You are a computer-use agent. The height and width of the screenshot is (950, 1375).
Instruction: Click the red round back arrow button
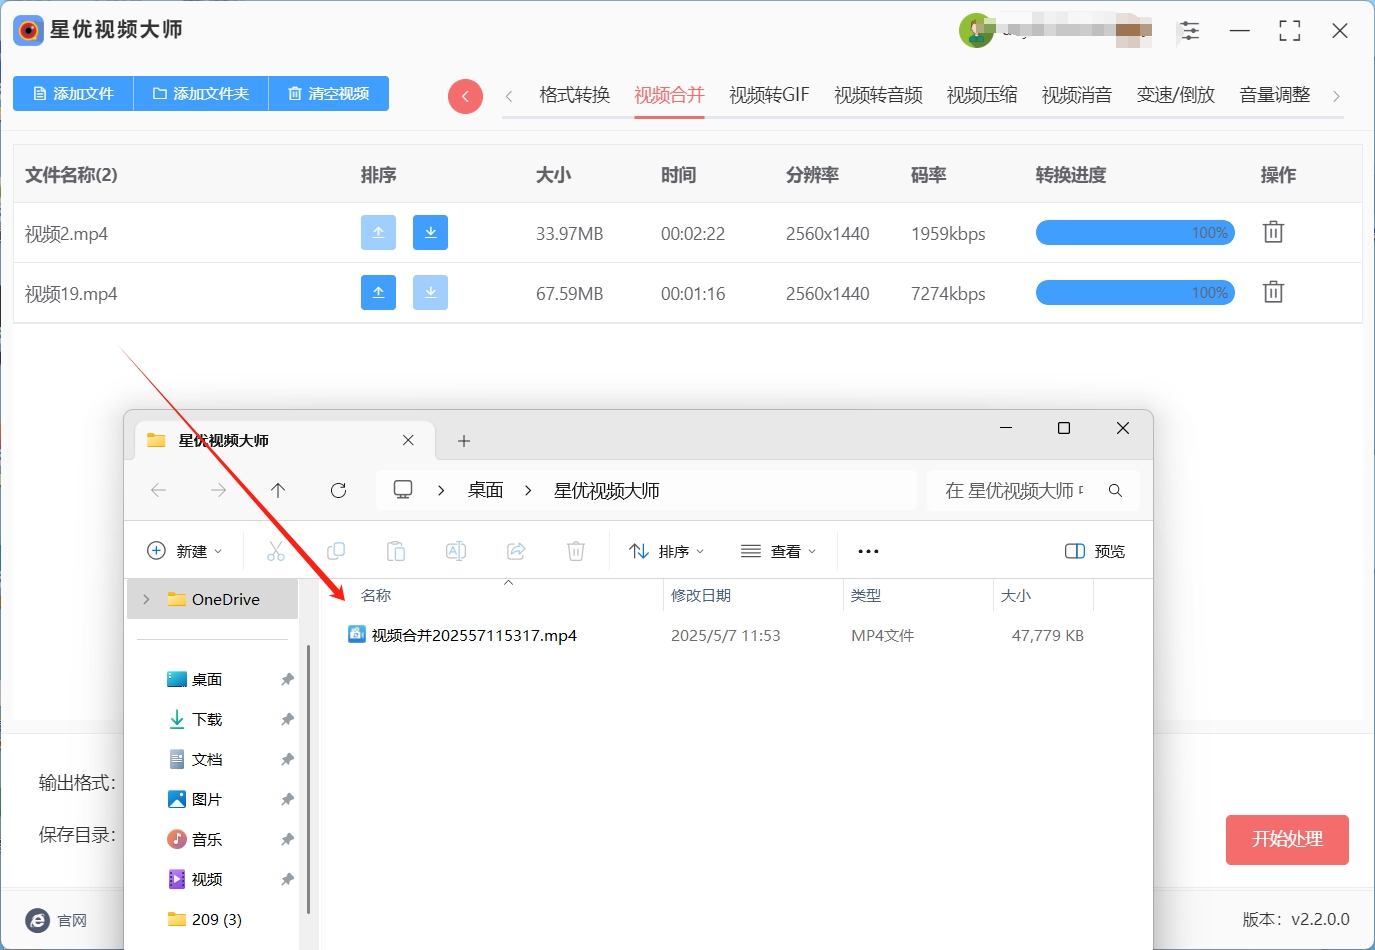465,96
